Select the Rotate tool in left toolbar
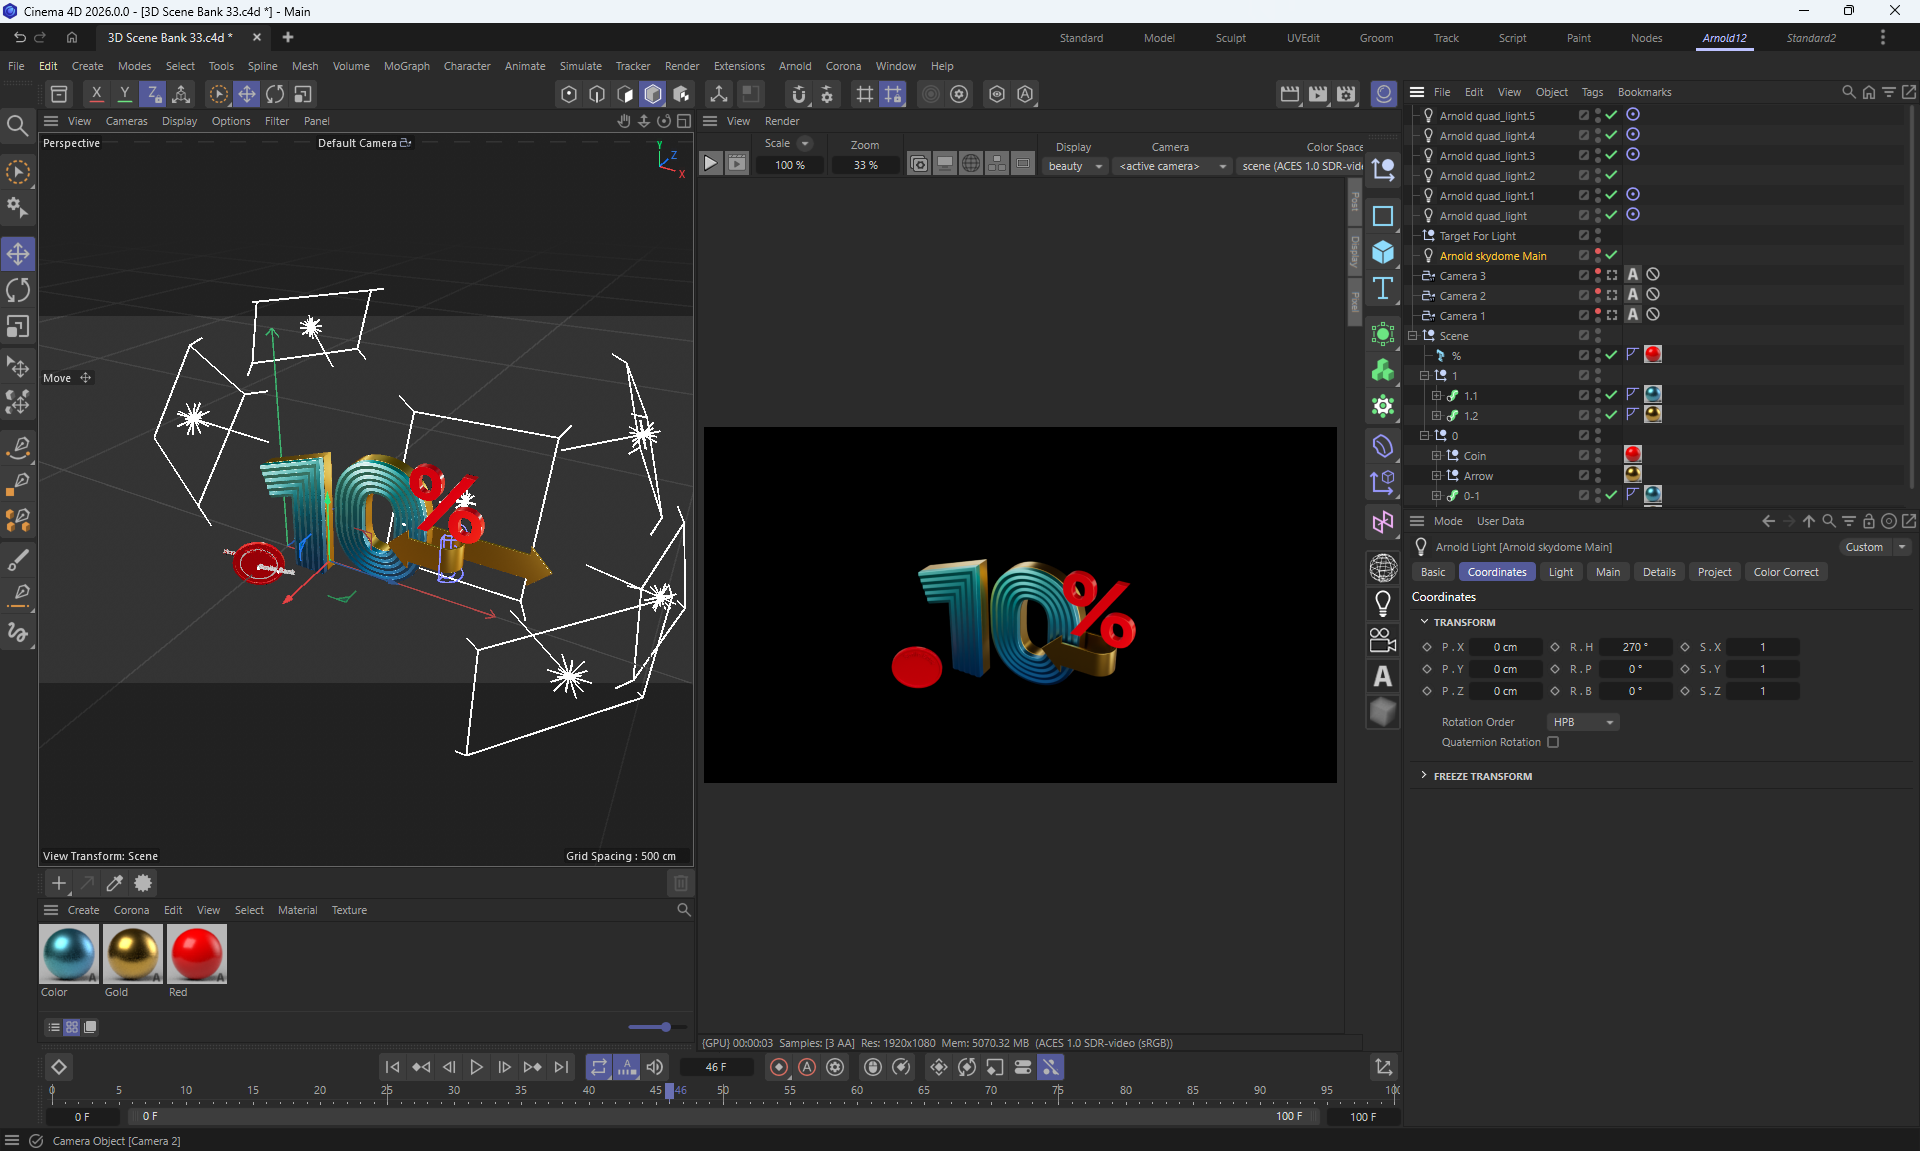Viewport: 1920px width, 1151px height. (x=18, y=291)
